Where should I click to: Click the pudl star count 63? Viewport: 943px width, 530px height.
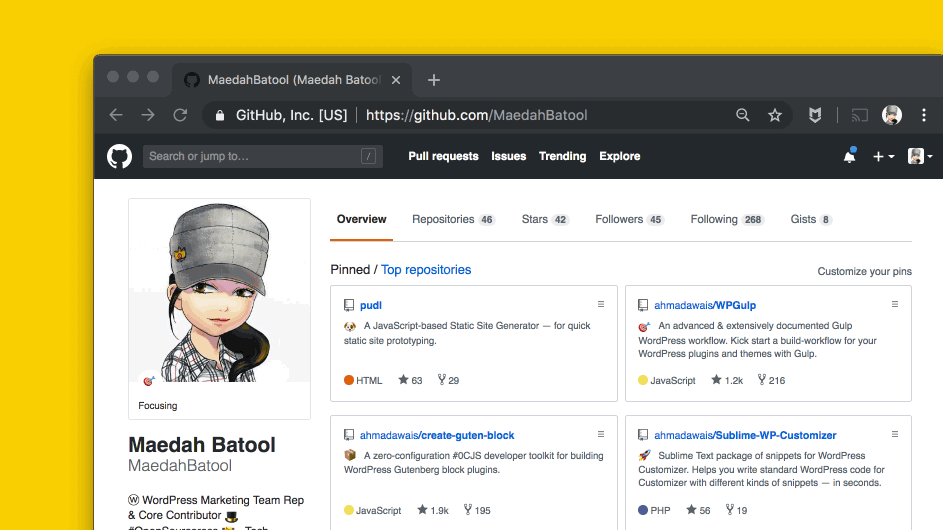click(x=410, y=380)
